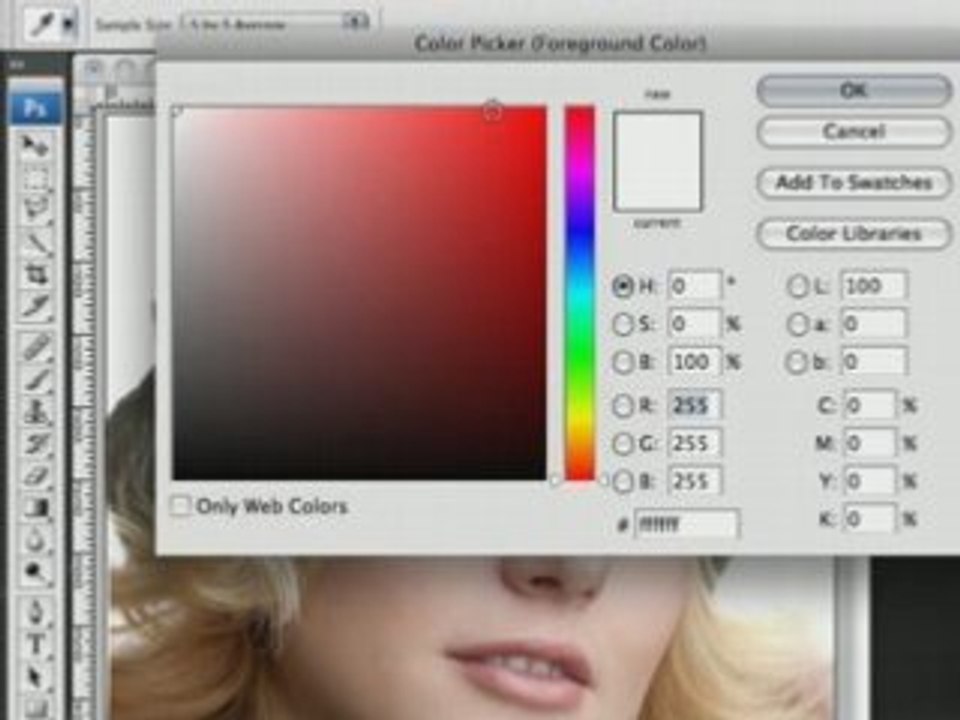Select the B brightness radio button
Screen dimensions: 960x720
pyautogui.click(x=622, y=362)
